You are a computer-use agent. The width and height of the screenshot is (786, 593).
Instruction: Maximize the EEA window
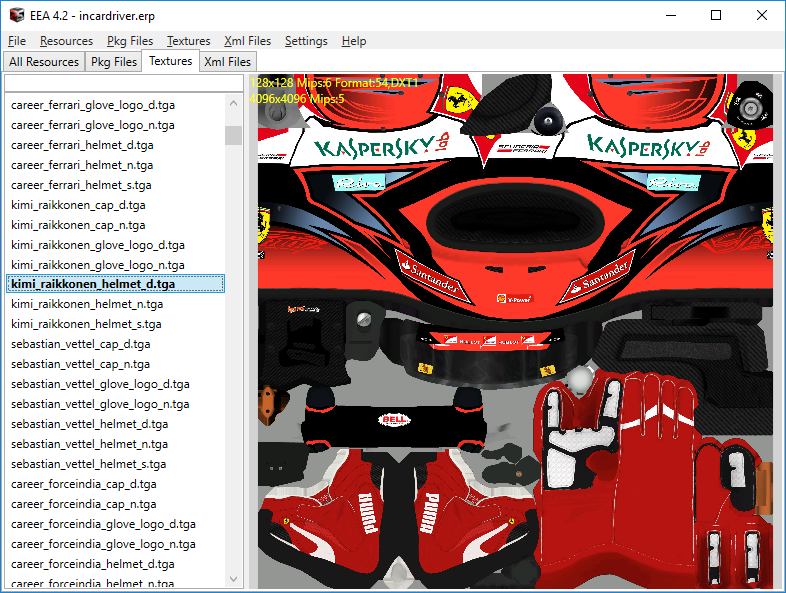tap(716, 16)
